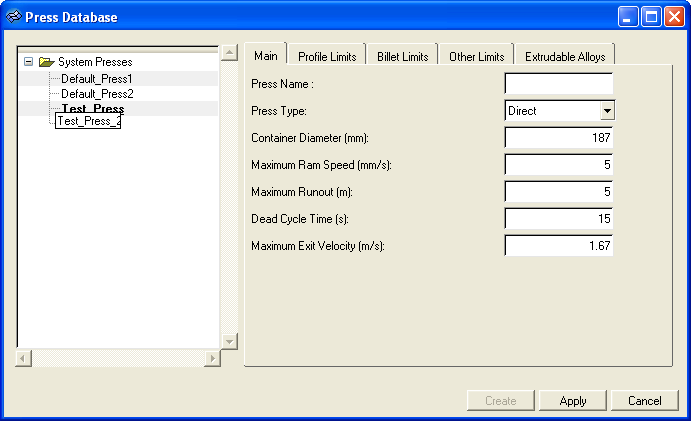Click the Press Database title bar icon
This screenshot has height=421, width=691.
point(14,17)
